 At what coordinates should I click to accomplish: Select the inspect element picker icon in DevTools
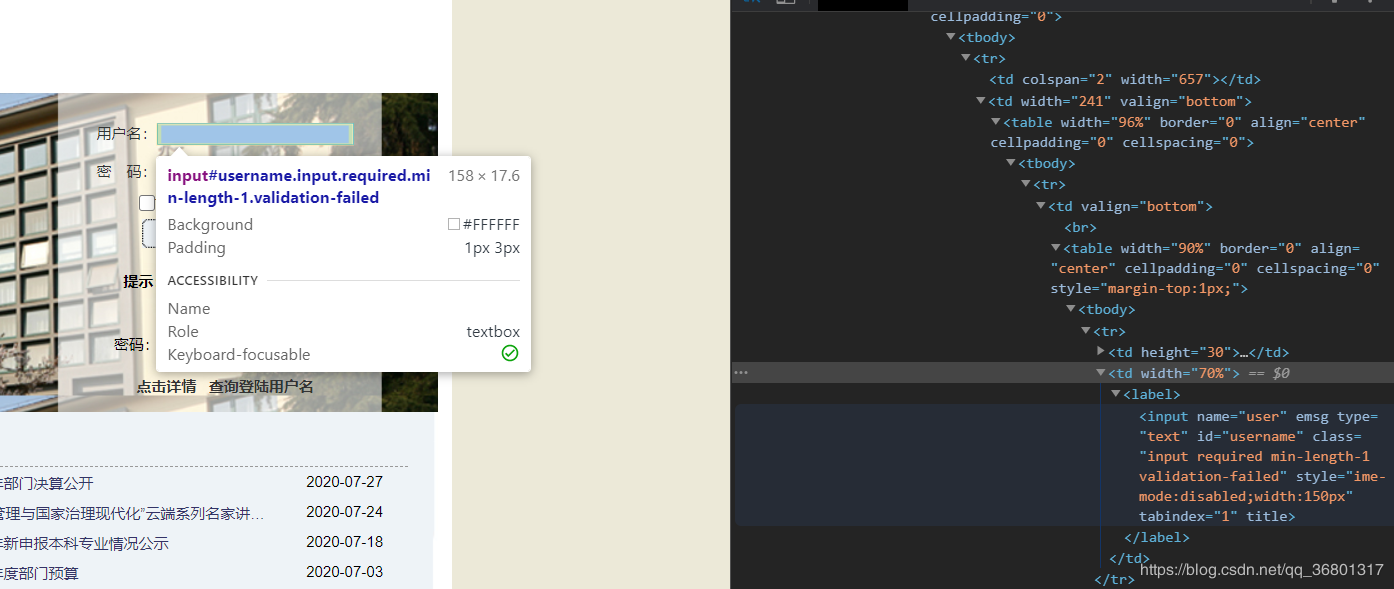751,3
